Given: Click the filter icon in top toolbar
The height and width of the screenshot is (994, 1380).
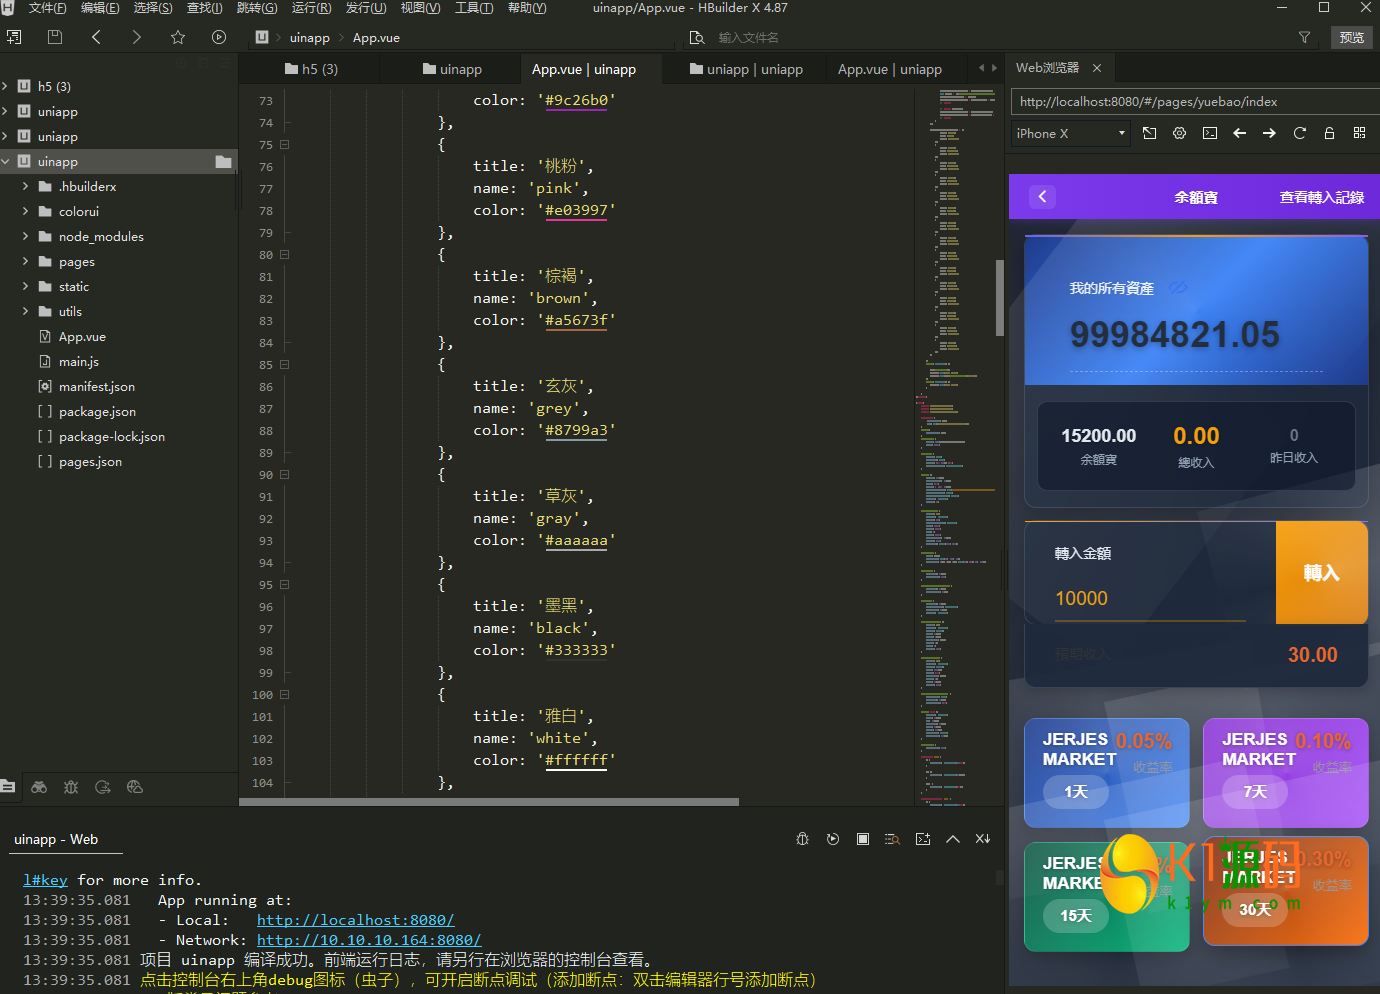Looking at the screenshot, I should click(1304, 37).
